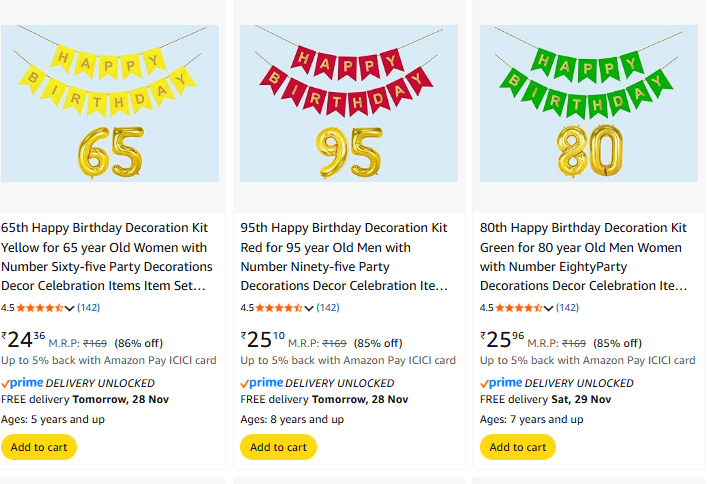Screen dimensions: 709x484
Task: Add the 80th birthday kit to cart
Action: tap(518, 447)
